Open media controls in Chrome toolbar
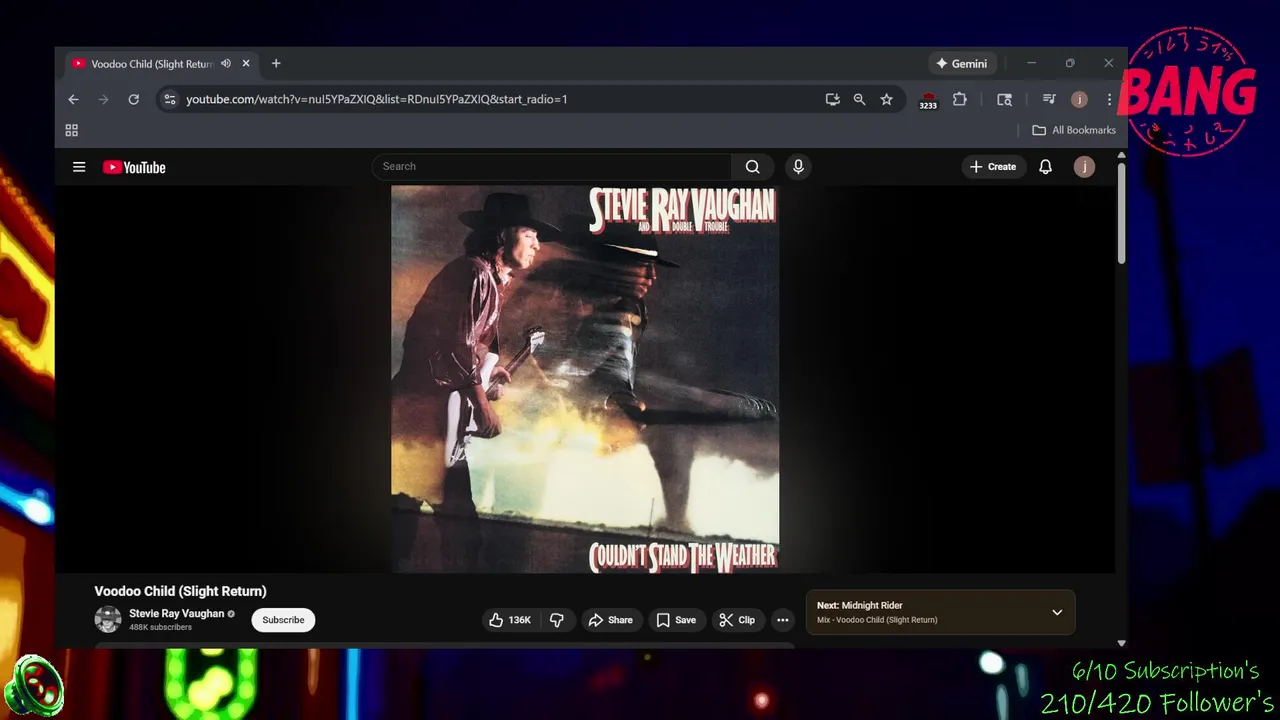This screenshot has width=1280, height=720. [1049, 99]
